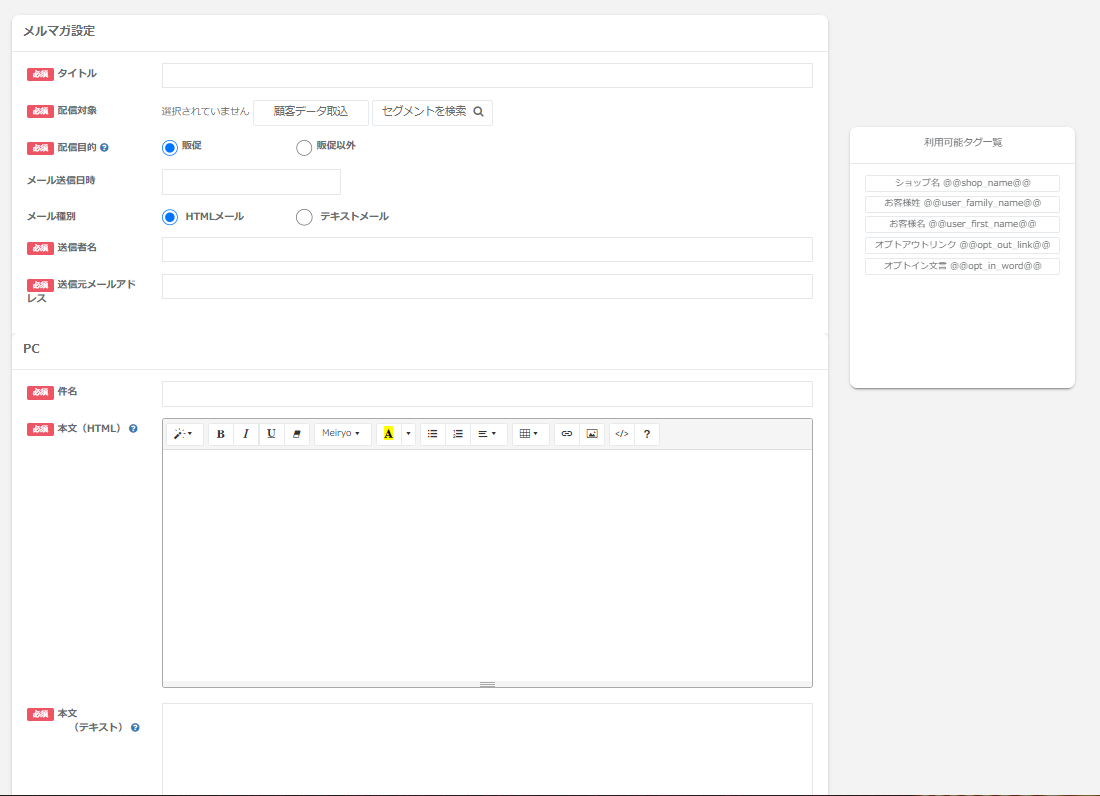Open the table insert dropdown
1100x796 pixels.
pyautogui.click(x=530, y=434)
